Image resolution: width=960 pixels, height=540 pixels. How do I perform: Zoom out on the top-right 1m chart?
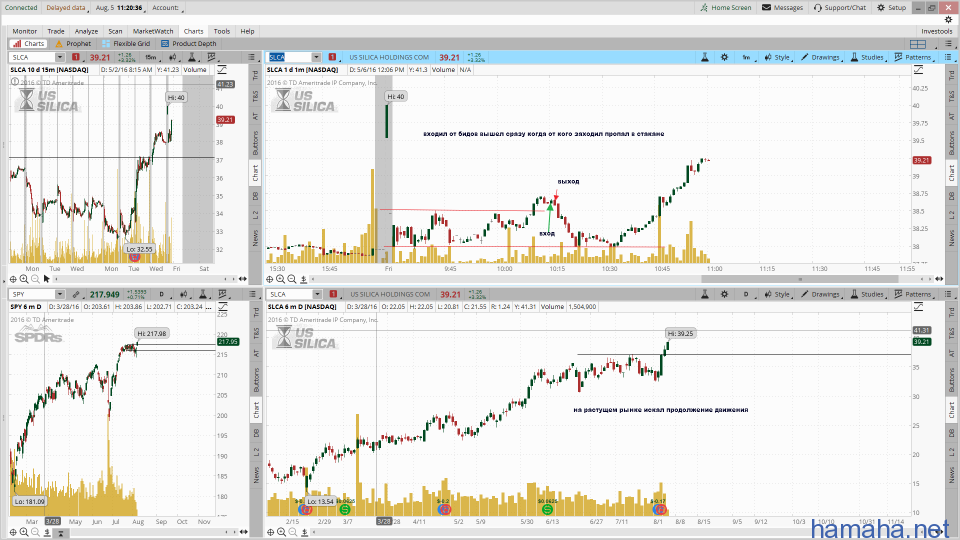tap(292, 279)
